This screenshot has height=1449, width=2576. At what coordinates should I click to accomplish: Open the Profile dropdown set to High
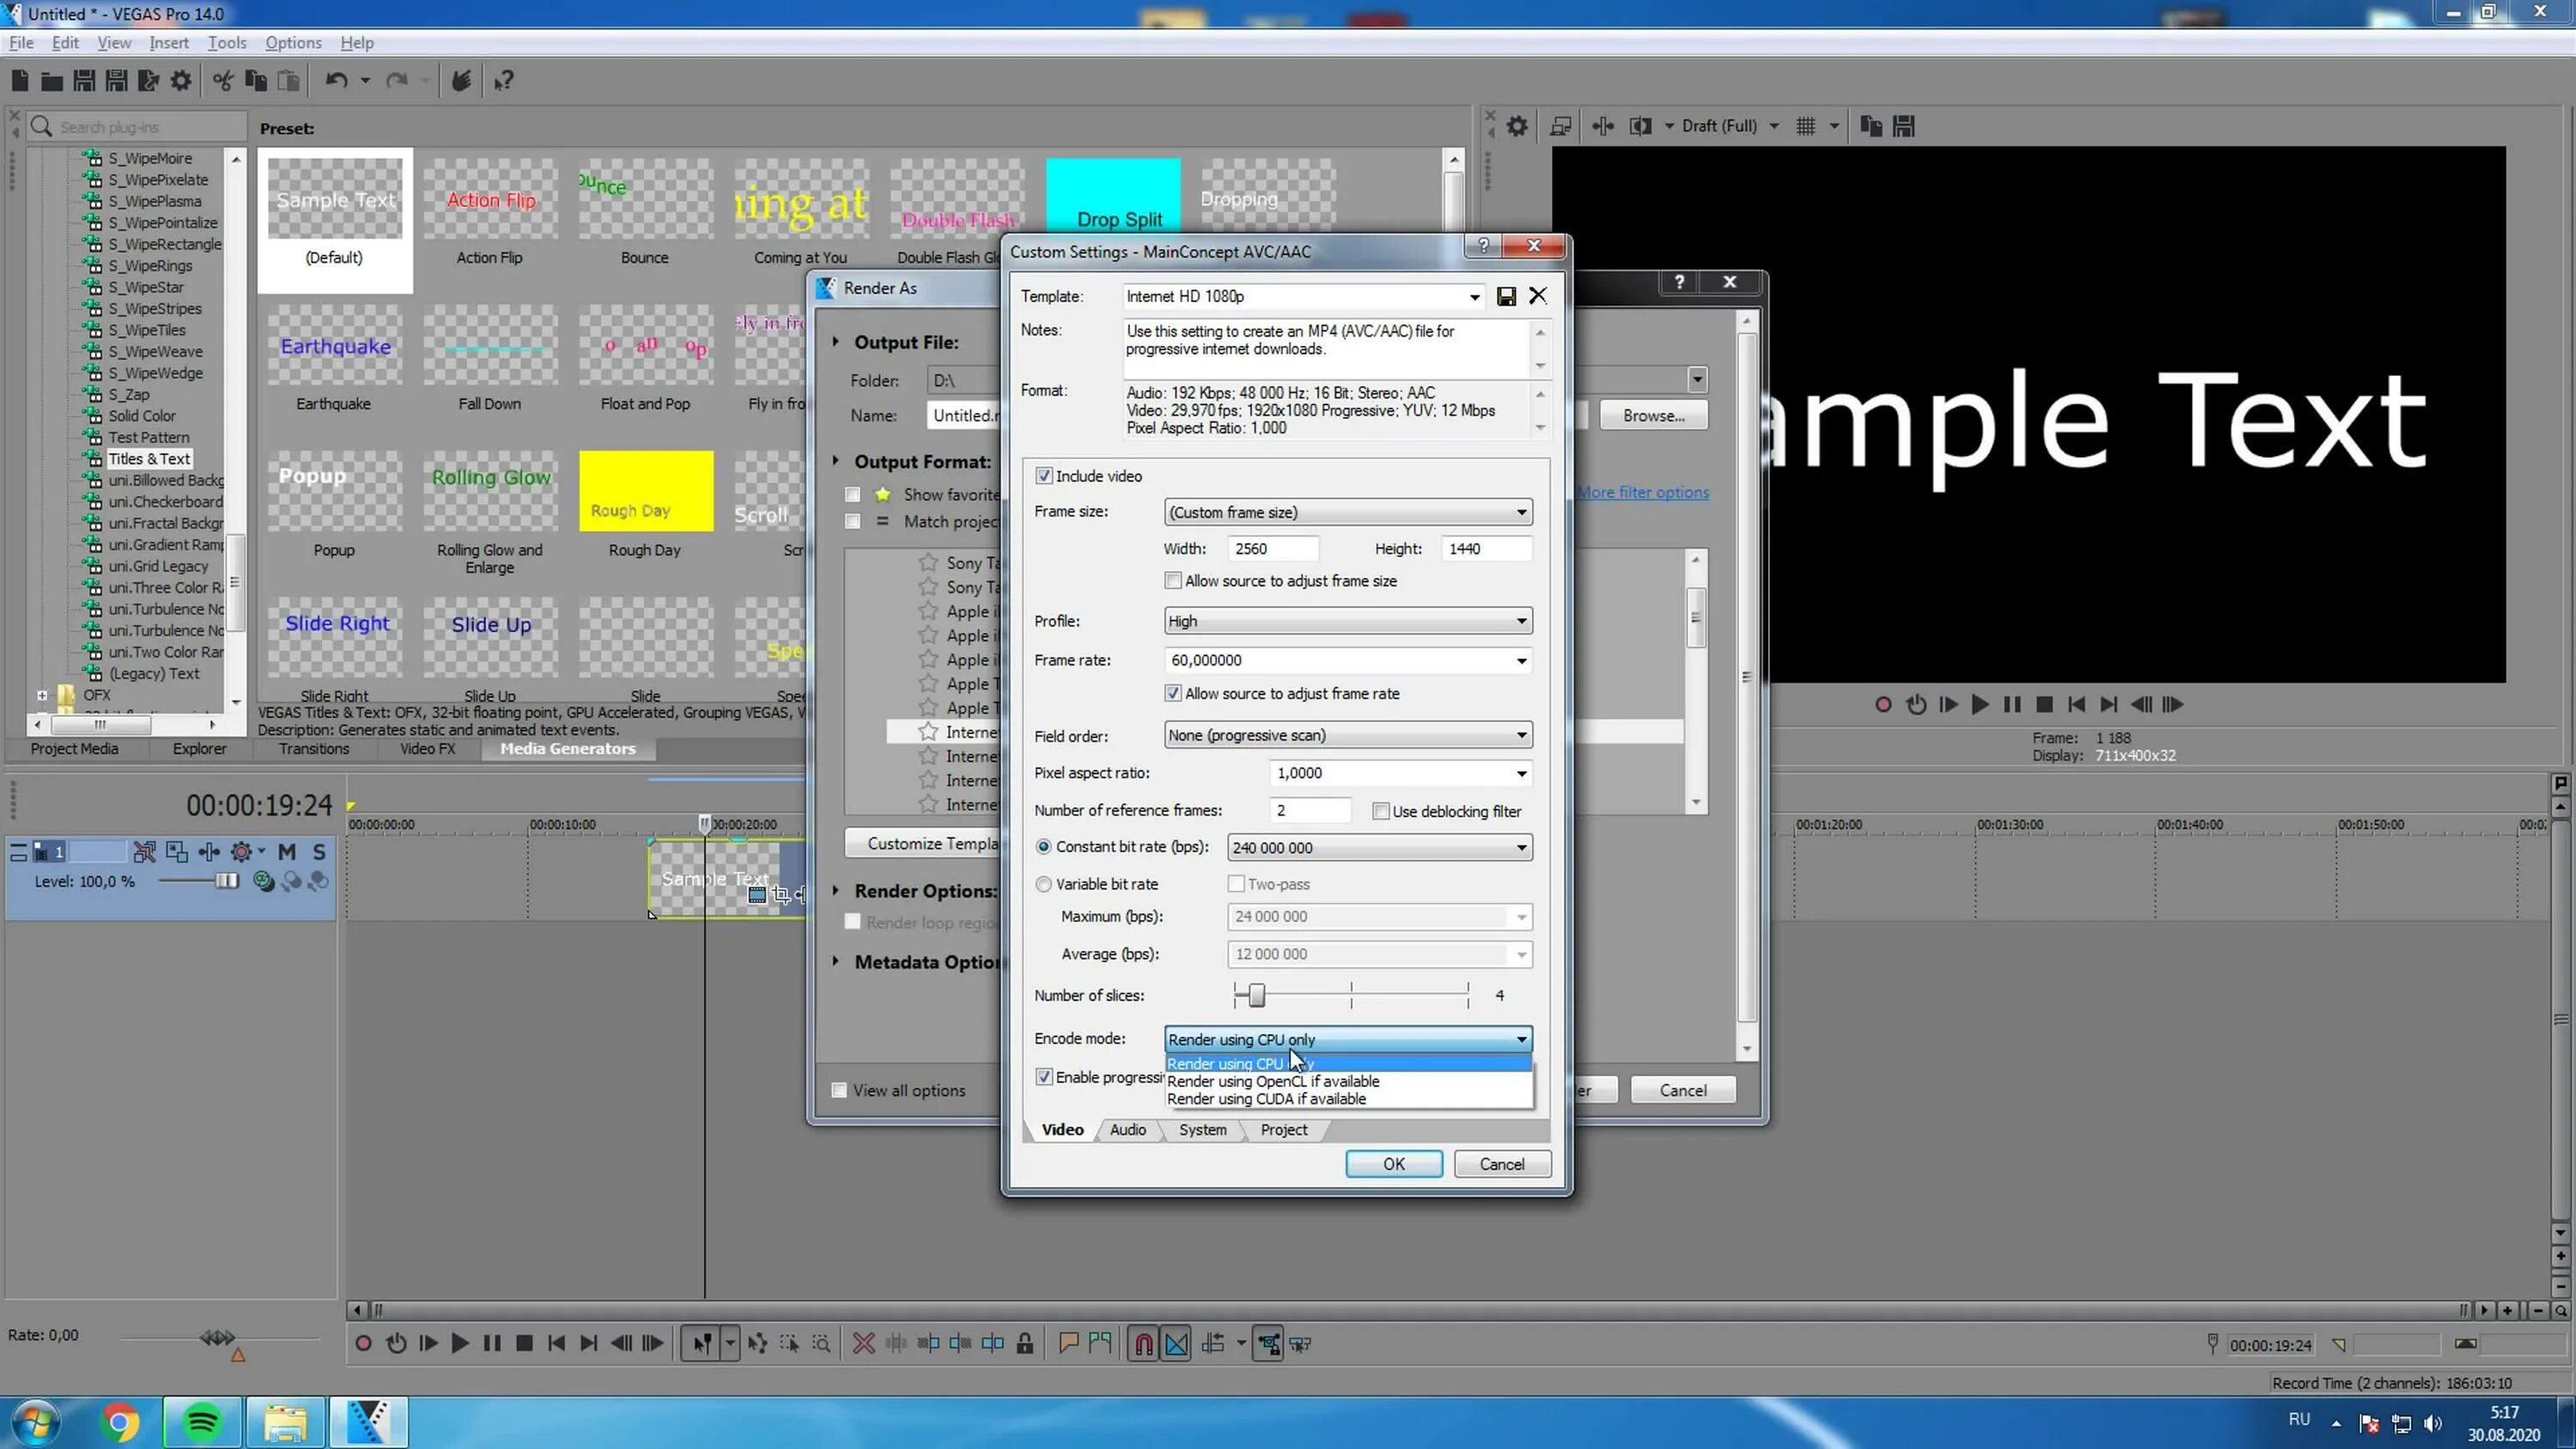point(1347,621)
